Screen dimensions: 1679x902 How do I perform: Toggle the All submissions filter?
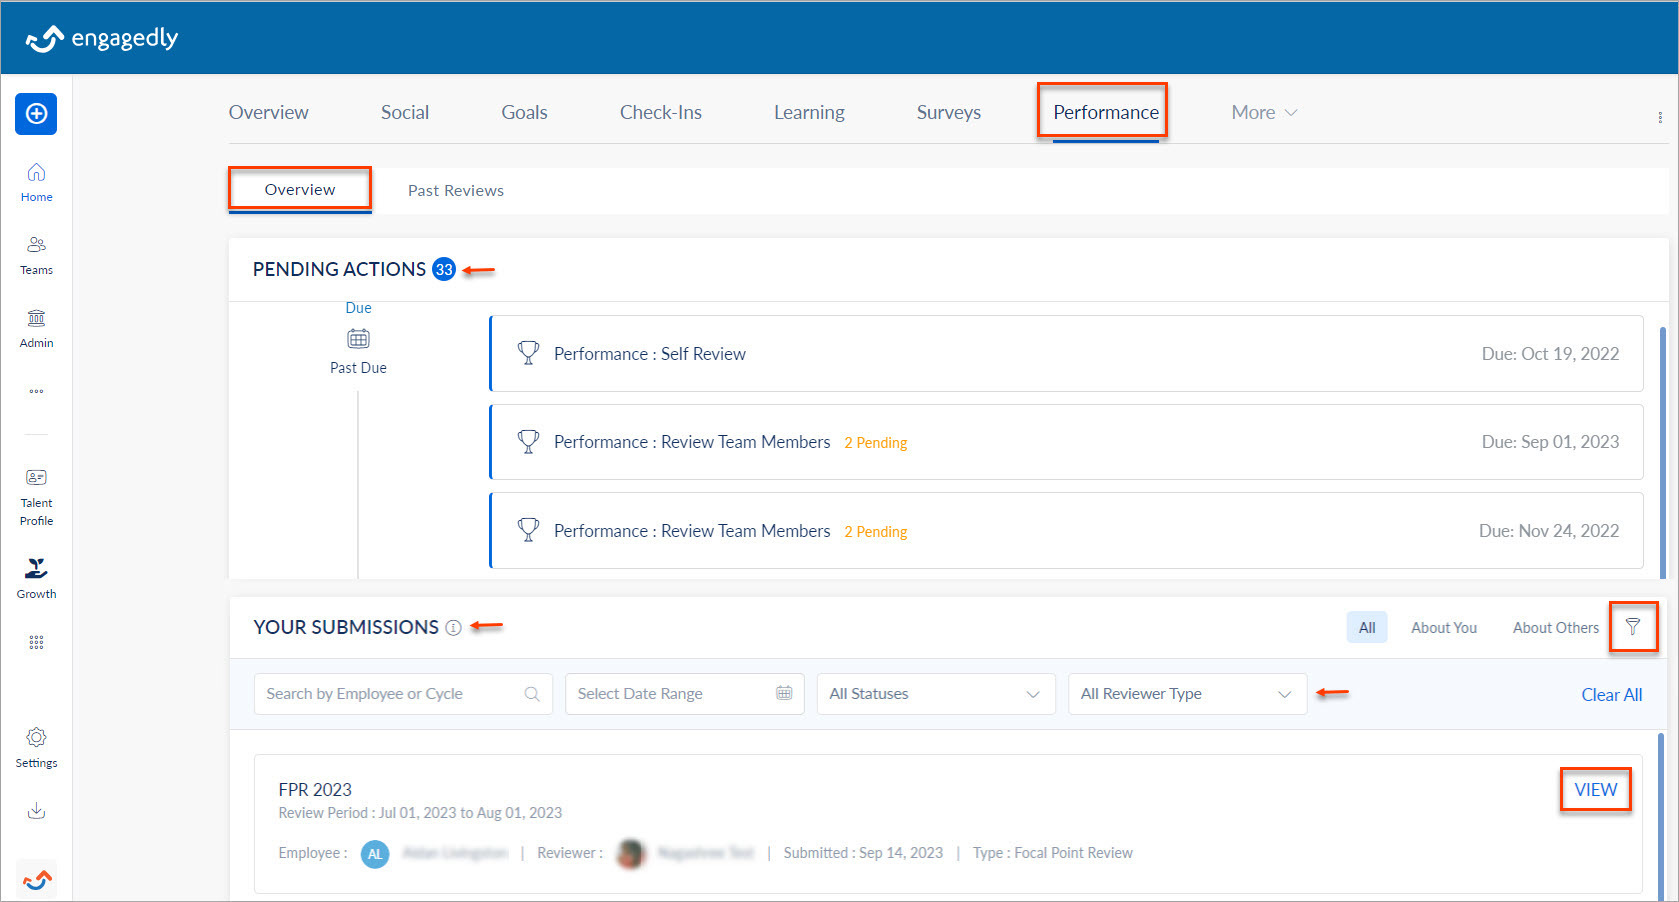coord(1366,627)
